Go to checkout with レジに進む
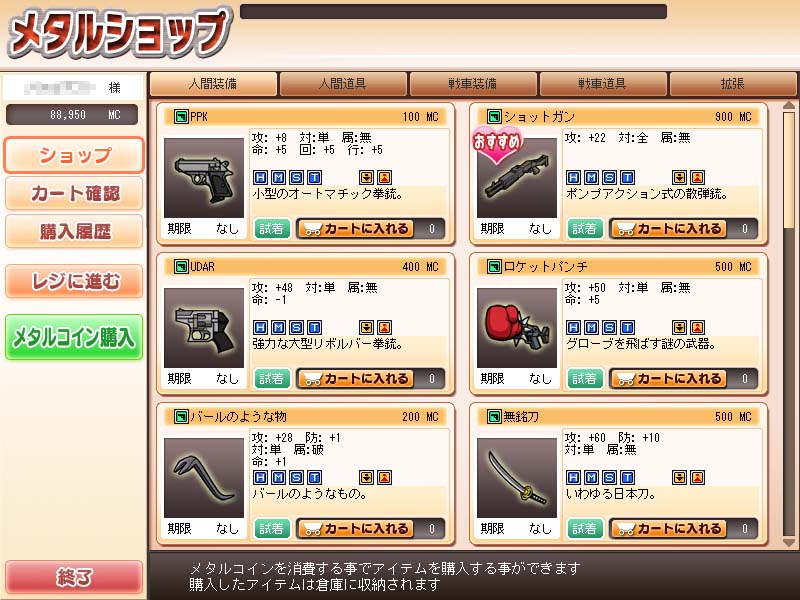The image size is (800, 600). [74, 281]
